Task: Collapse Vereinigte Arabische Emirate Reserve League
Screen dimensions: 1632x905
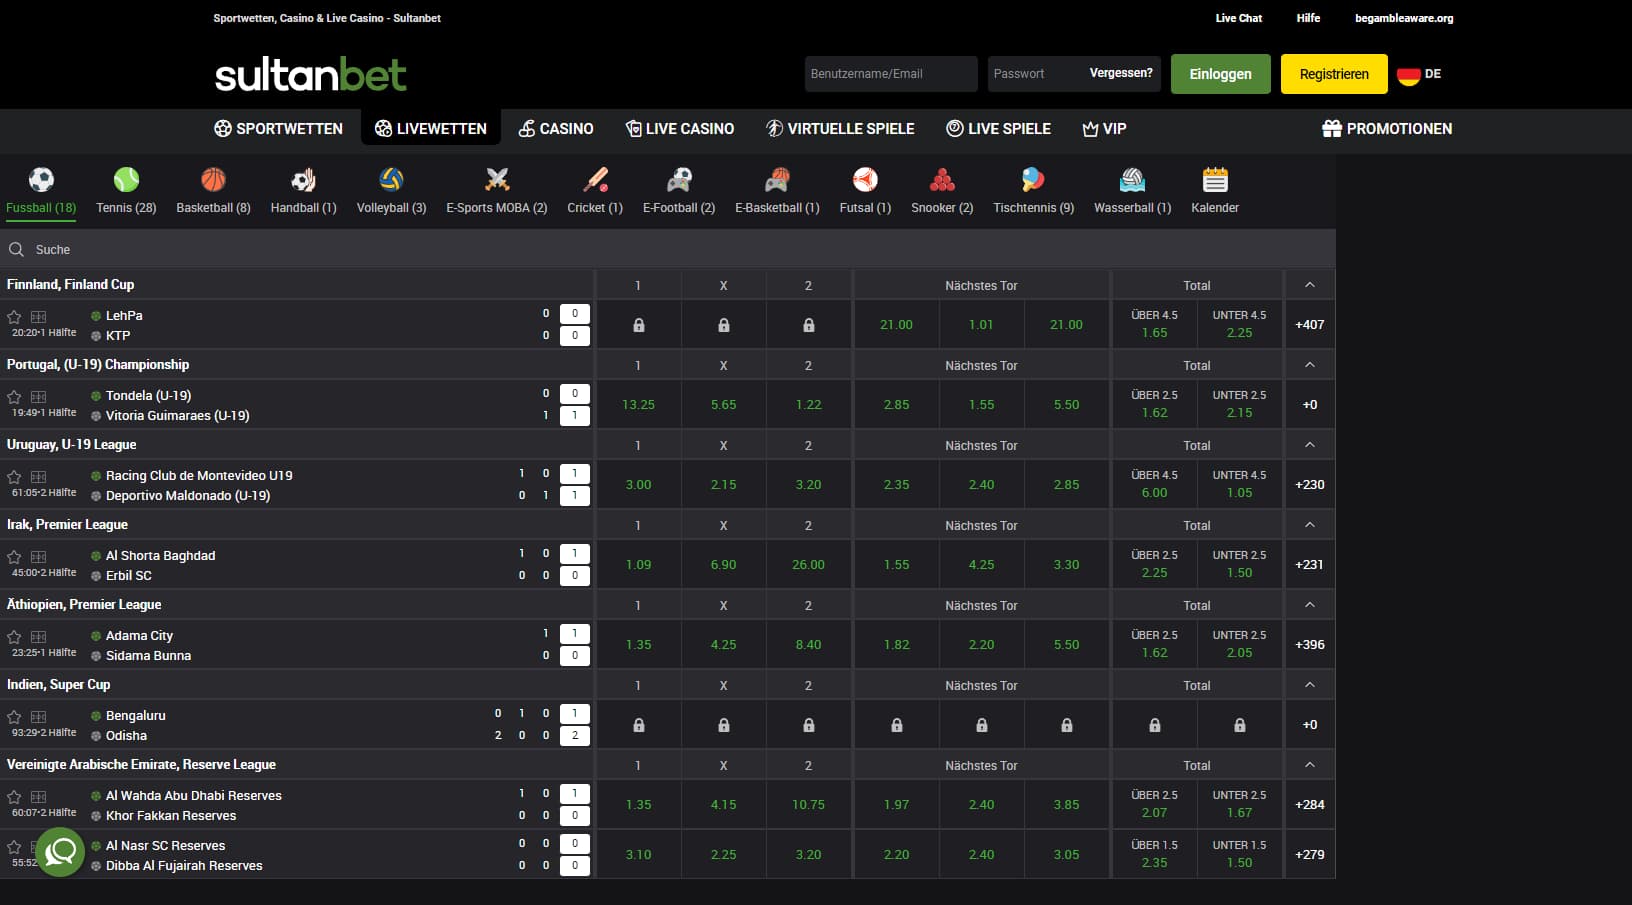Action: coord(1310,765)
